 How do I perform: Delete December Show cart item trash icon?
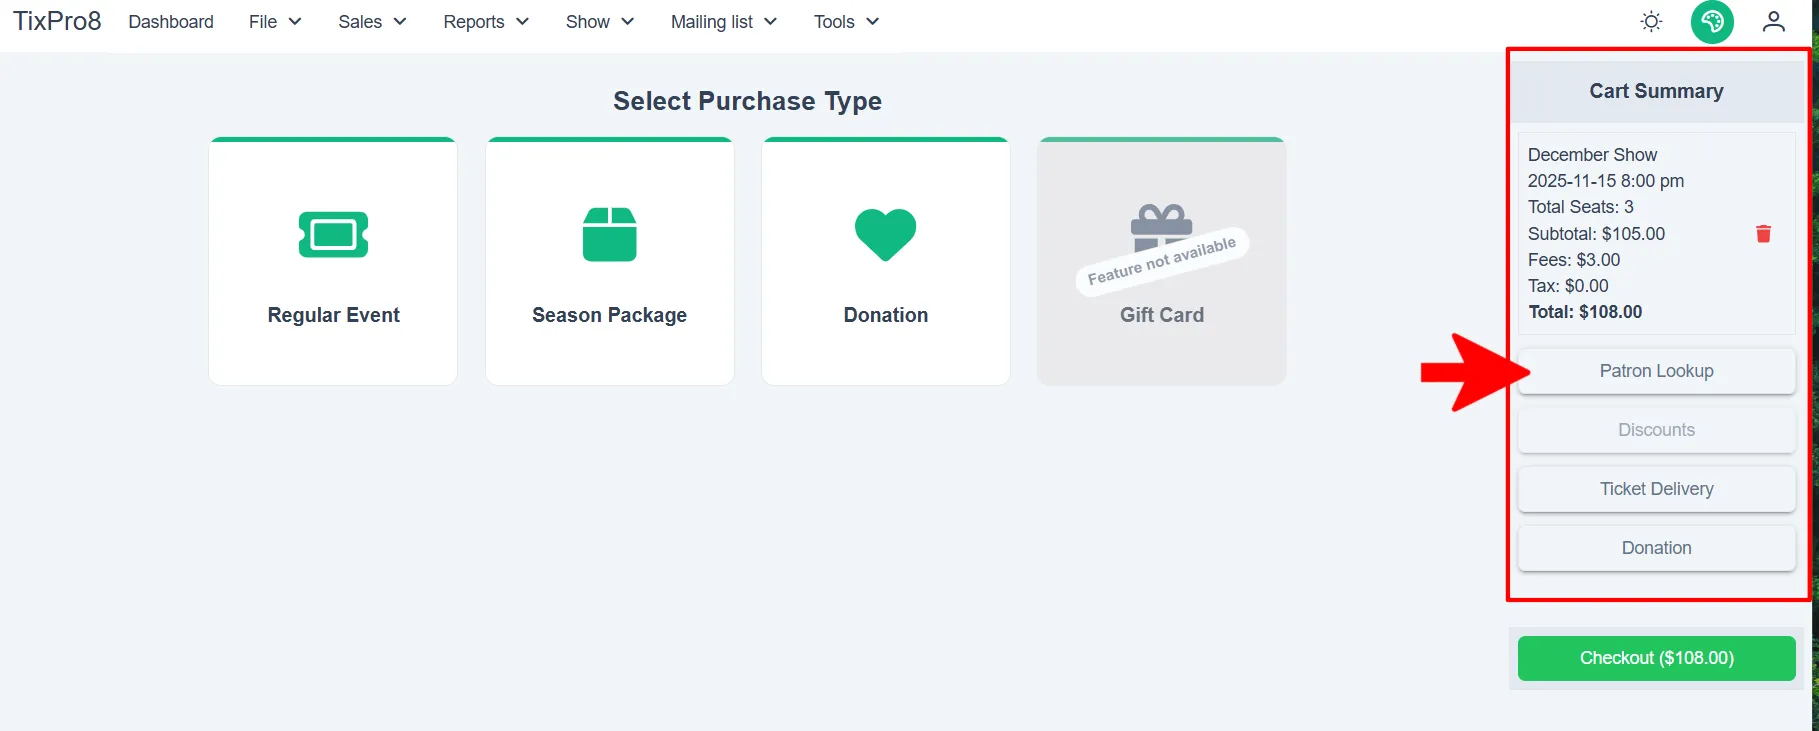click(x=1763, y=233)
